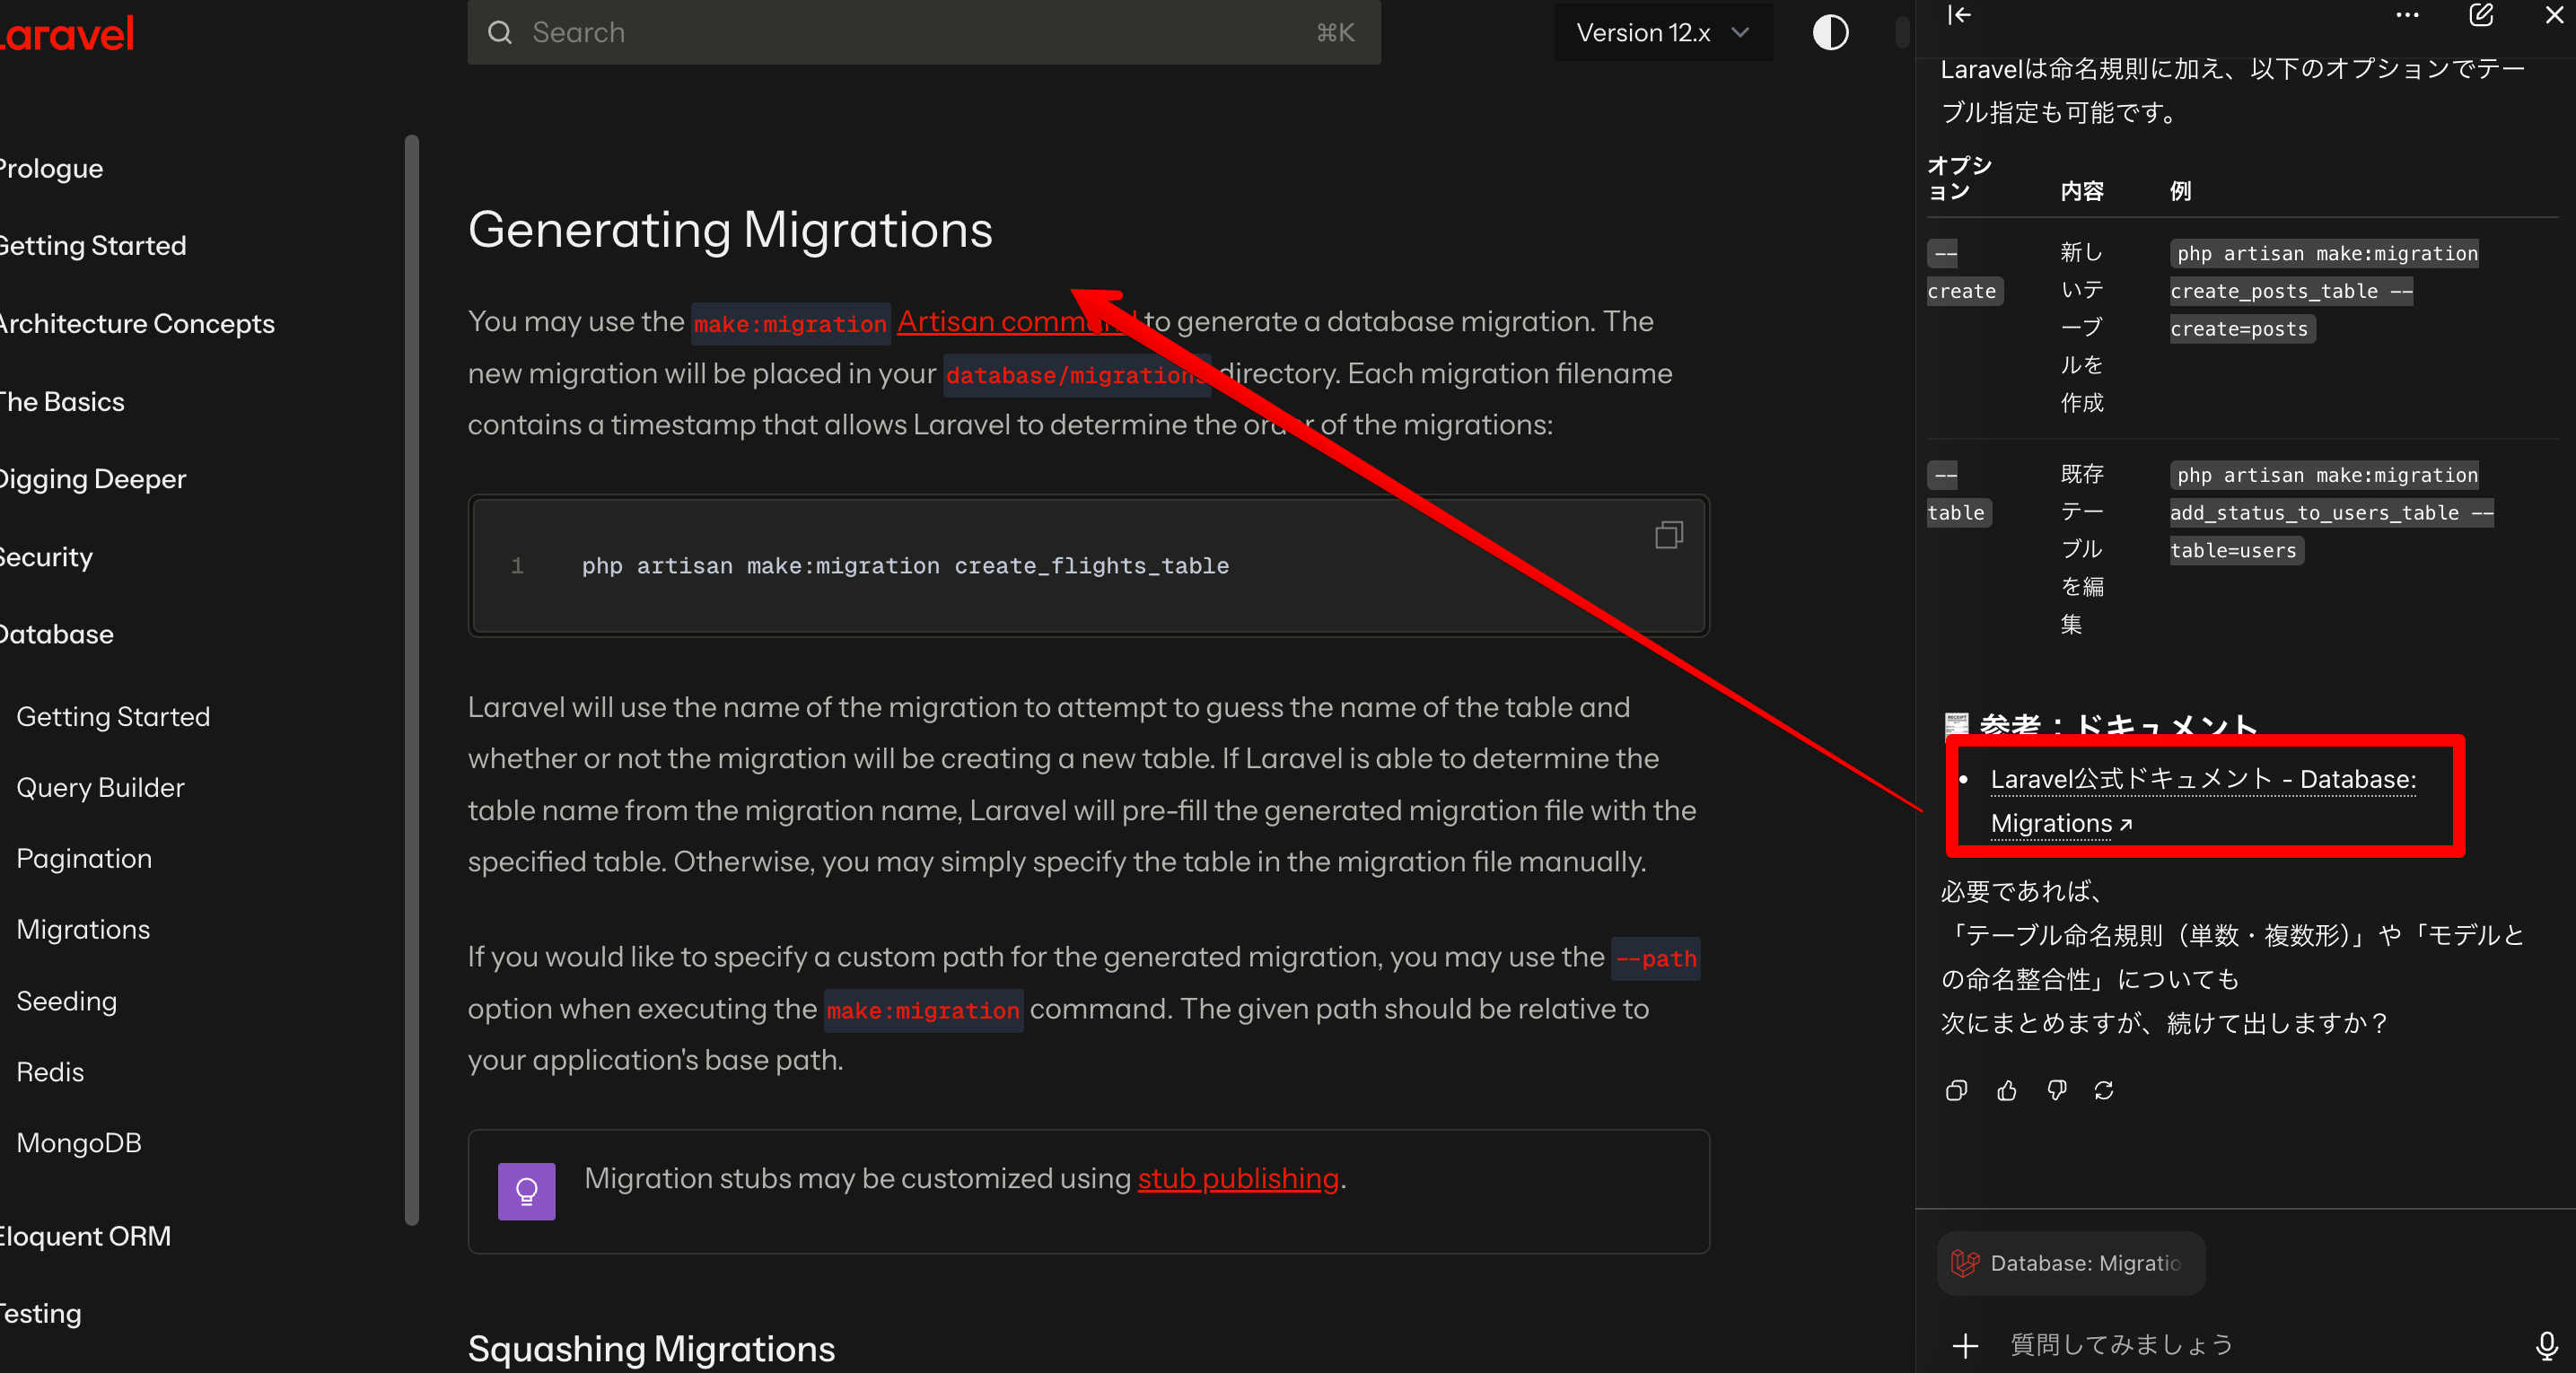Open a new chat with the compose icon
Image resolution: width=2576 pixels, height=1373 pixels.
2482,16
